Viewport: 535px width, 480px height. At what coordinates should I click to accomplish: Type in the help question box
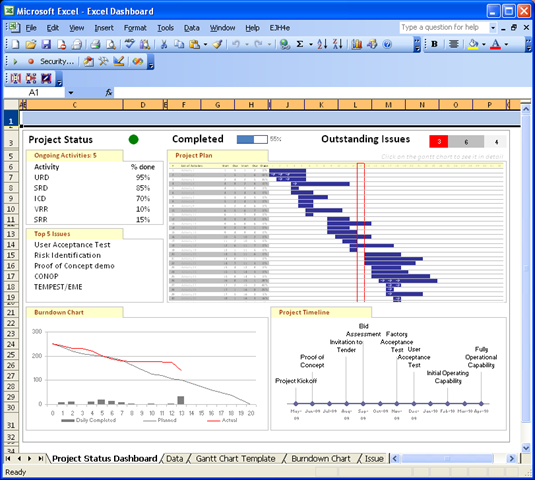tap(445, 28)
